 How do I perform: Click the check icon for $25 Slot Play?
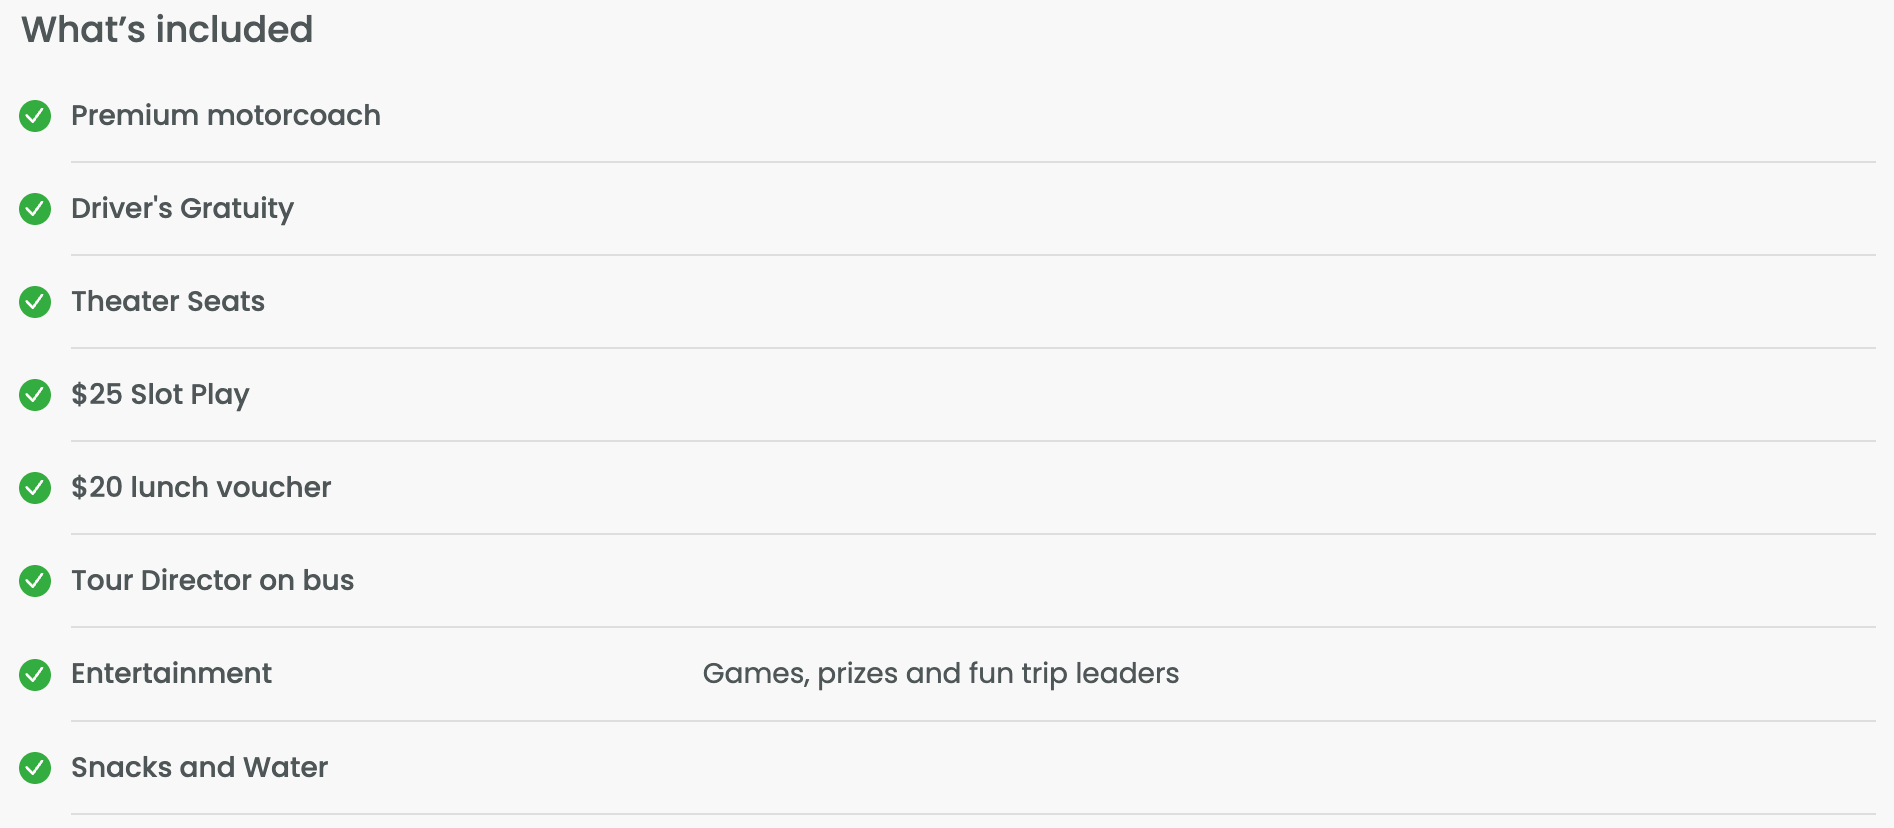35,395
